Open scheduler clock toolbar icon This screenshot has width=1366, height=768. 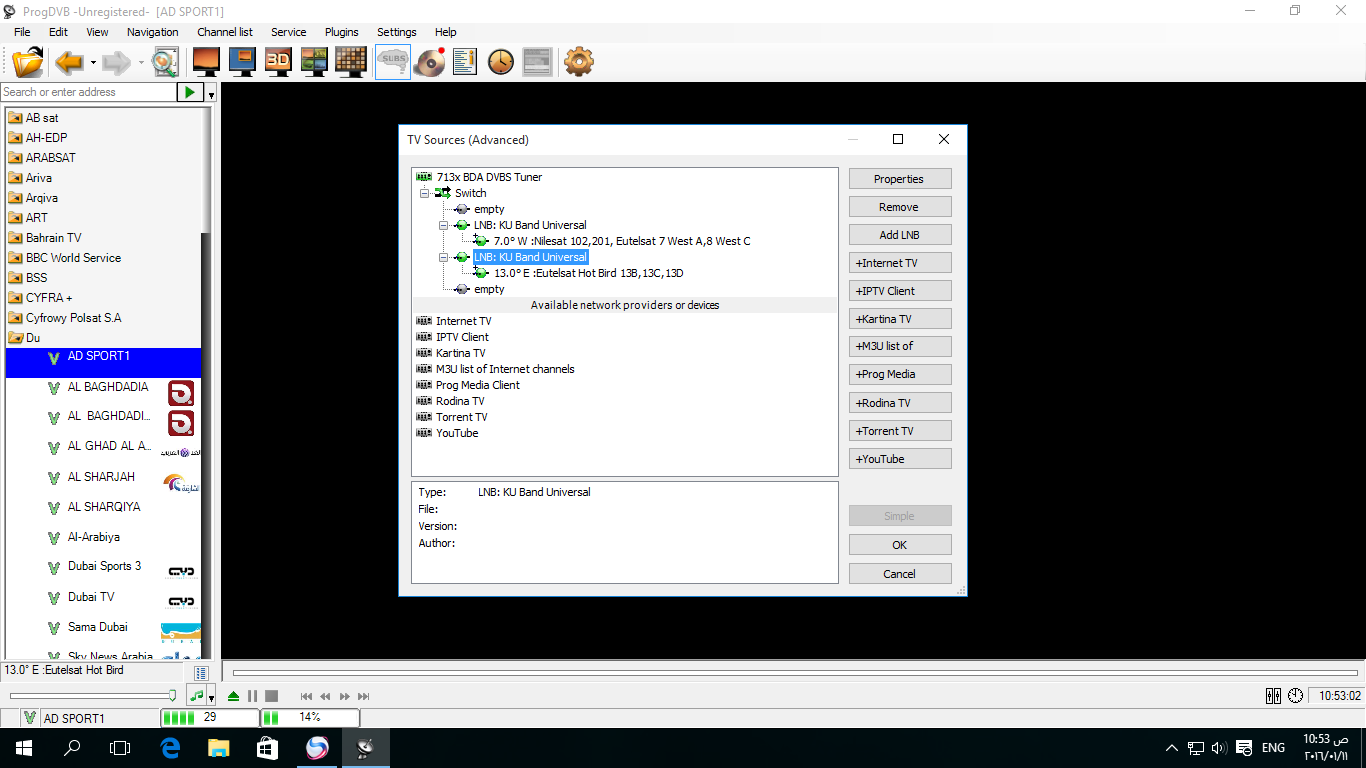[x=500, y=62]
